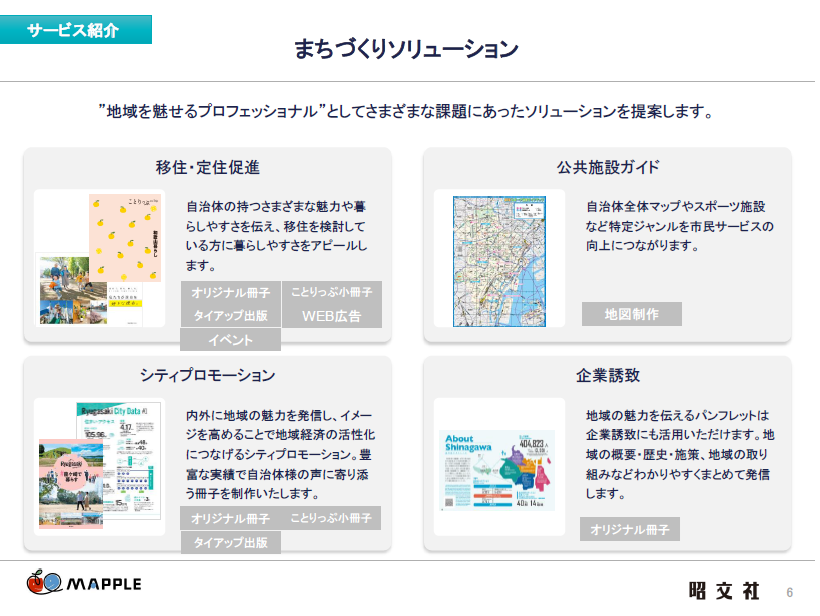Click the 地図制作 tag
The image size is (820, 616).
[x=631, y=314]
